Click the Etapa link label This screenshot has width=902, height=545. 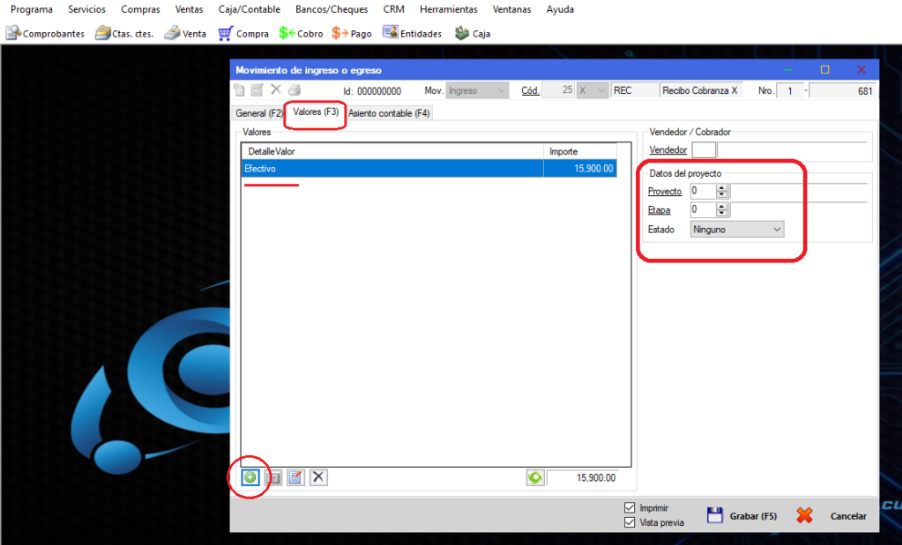click(659, 210)
